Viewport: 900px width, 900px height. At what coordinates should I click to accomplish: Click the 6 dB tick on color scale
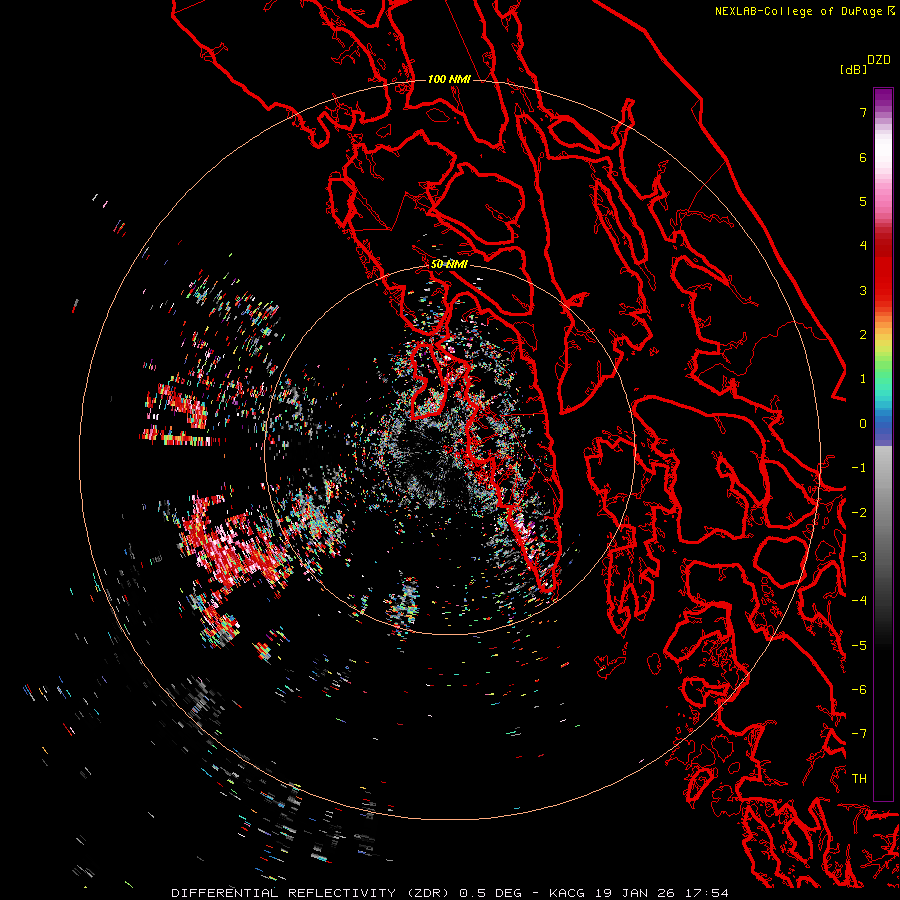(863, 157)
